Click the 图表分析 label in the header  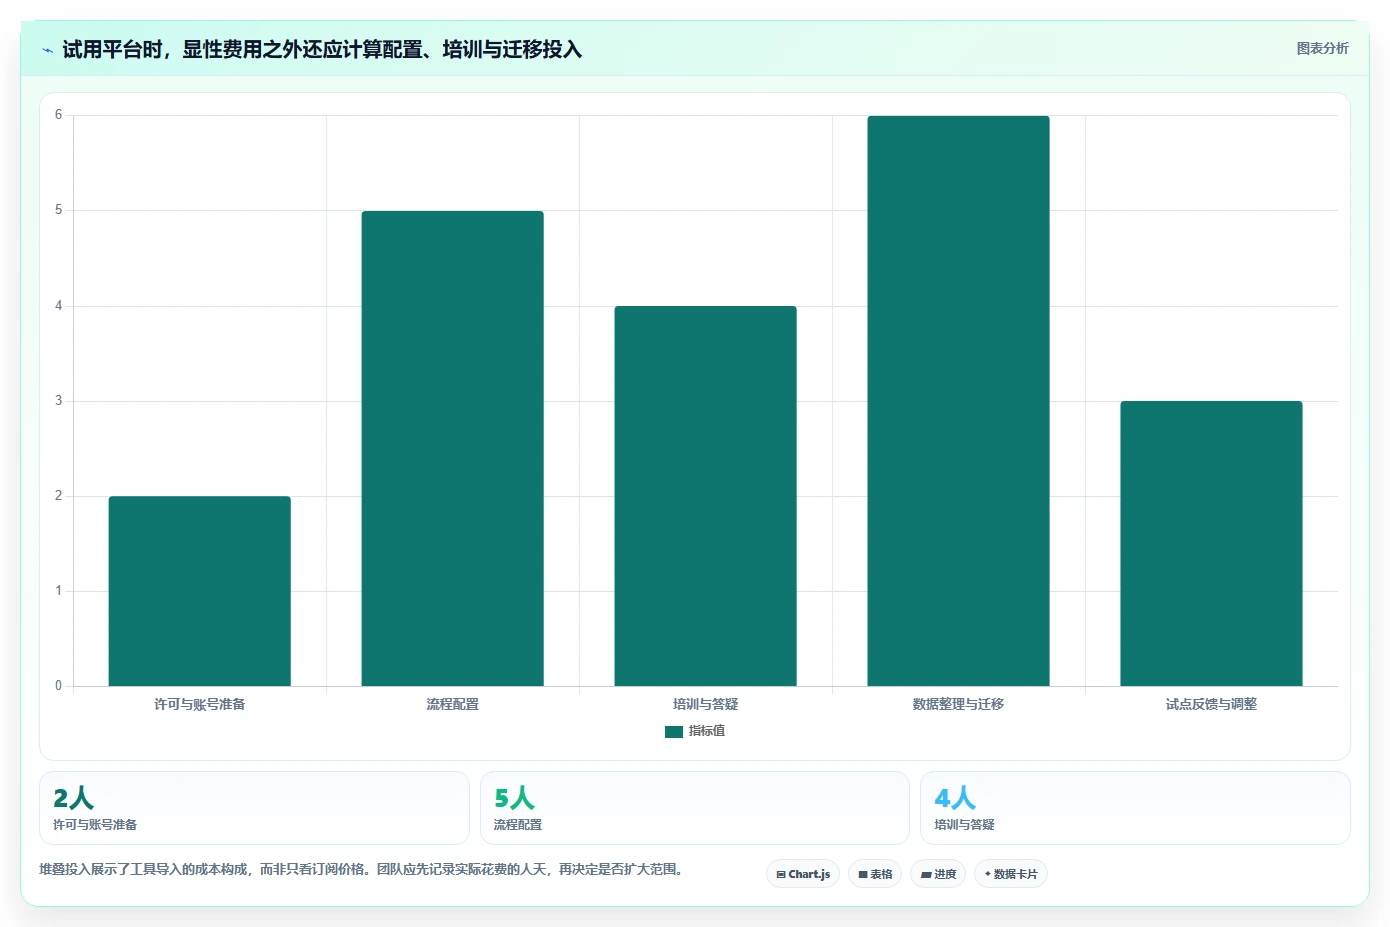[x=1322, y=48]
